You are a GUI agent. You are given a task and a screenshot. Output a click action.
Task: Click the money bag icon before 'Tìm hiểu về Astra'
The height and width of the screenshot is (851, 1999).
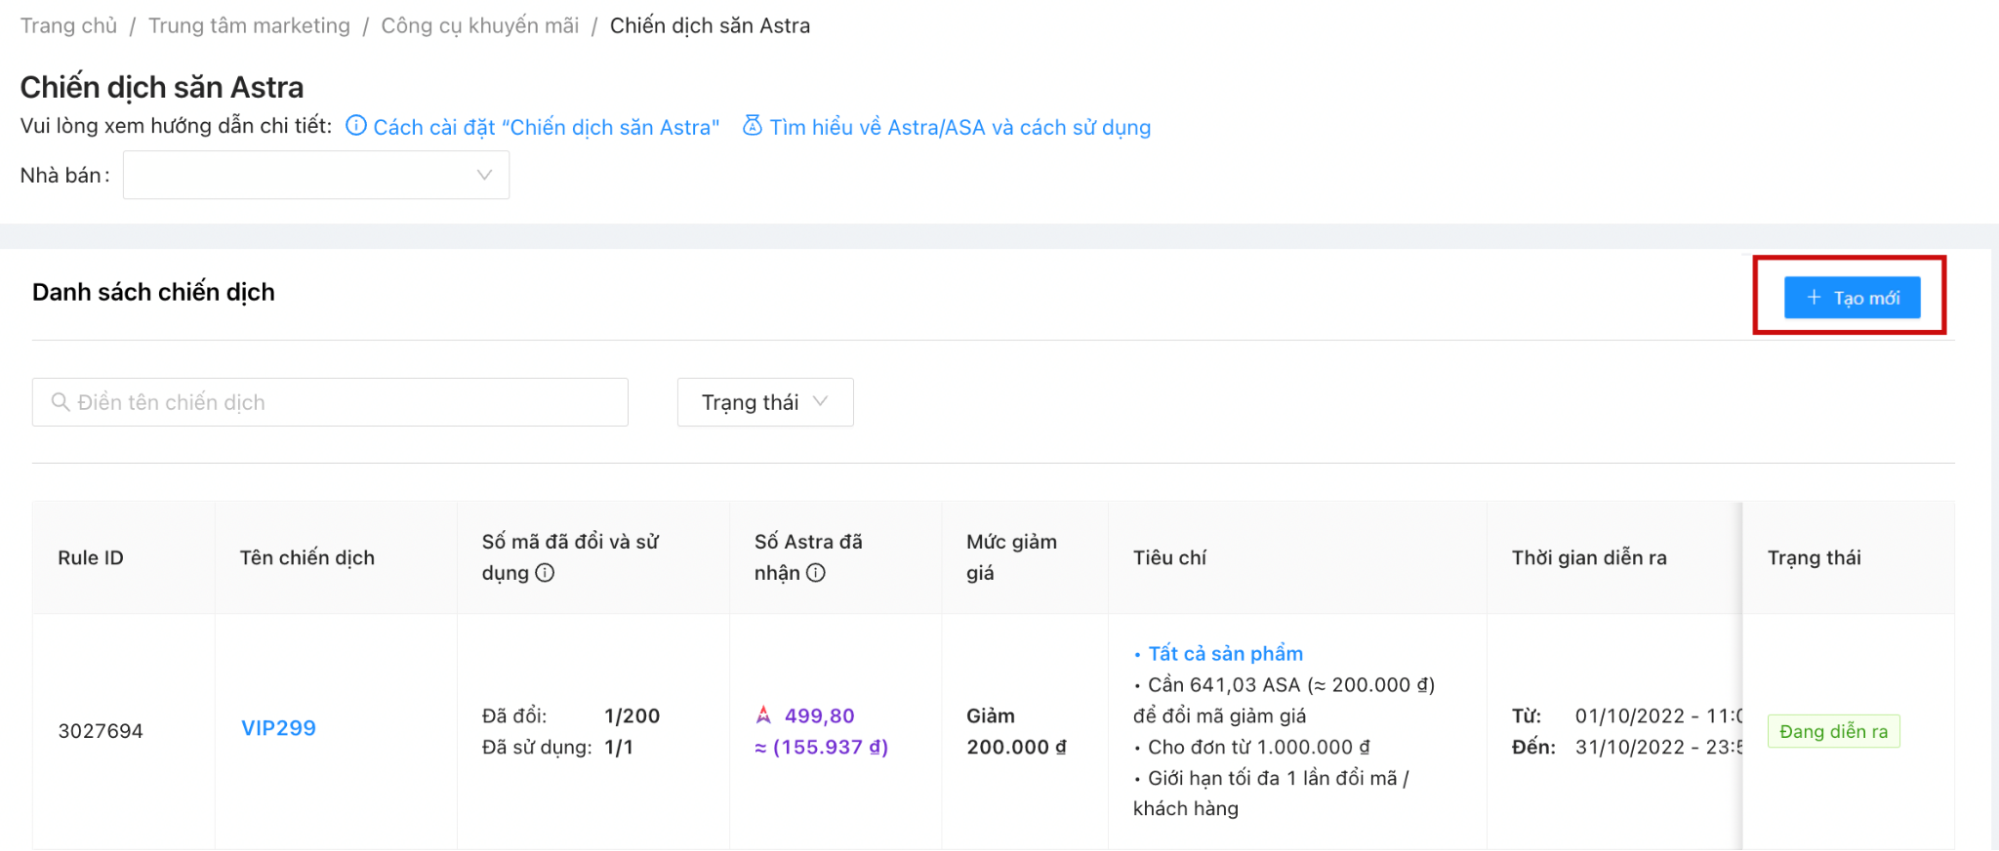(x=752, y=126)
